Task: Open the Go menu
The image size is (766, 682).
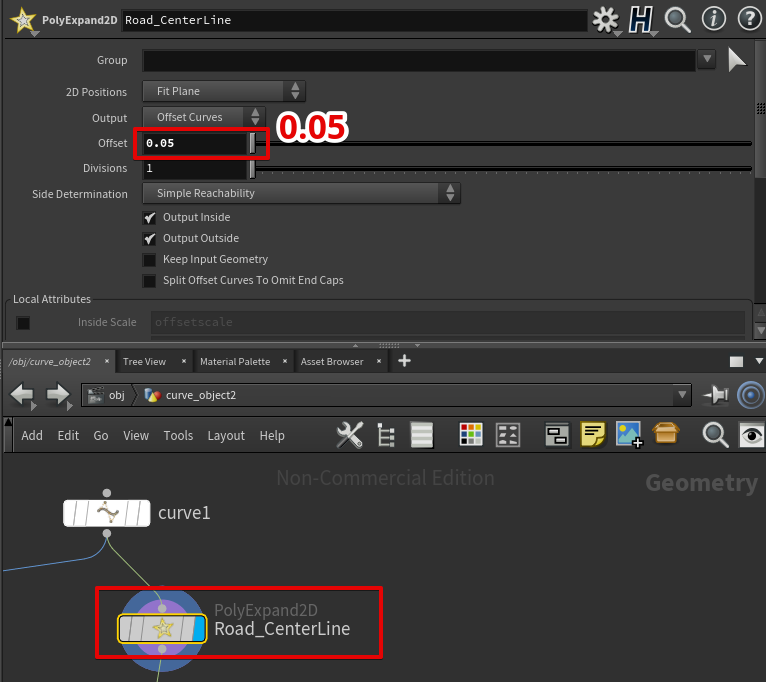Action: click(x=101, y=435)
